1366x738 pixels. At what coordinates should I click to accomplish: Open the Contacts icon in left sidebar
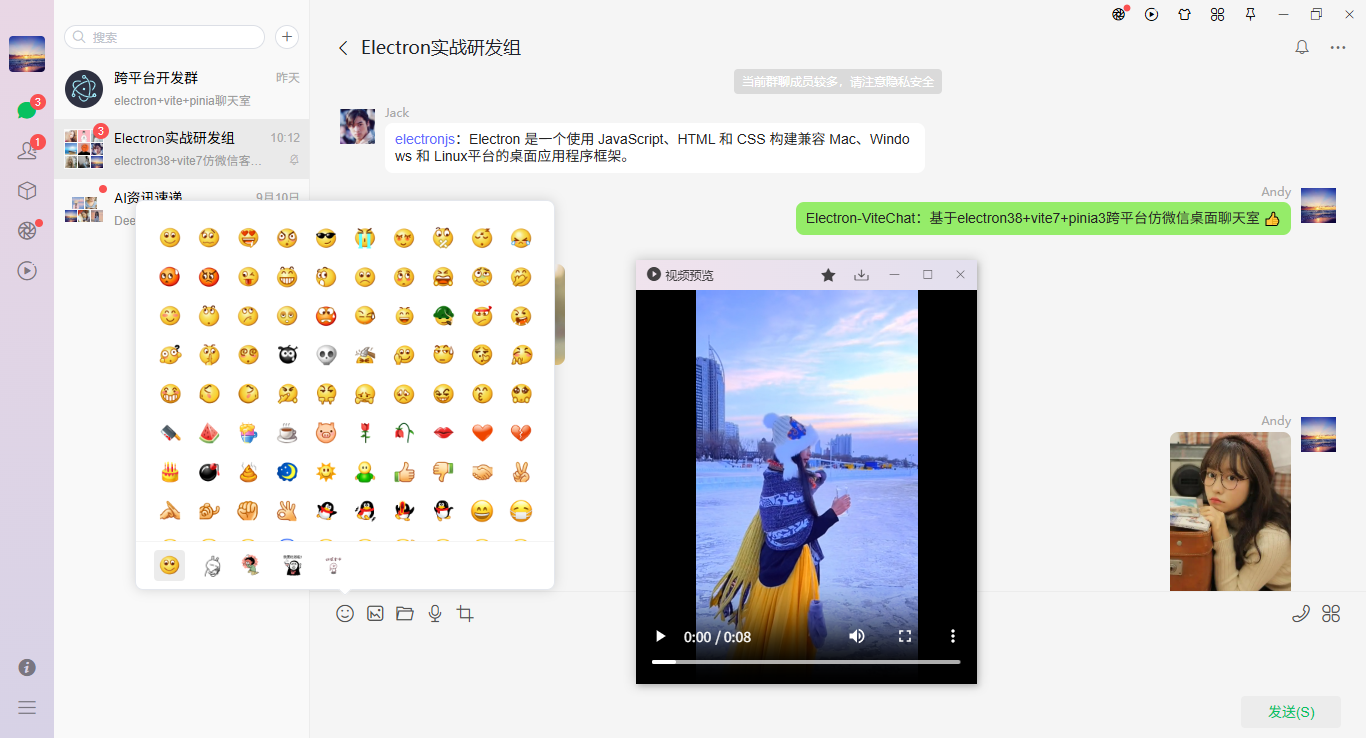tap(27, 149)
